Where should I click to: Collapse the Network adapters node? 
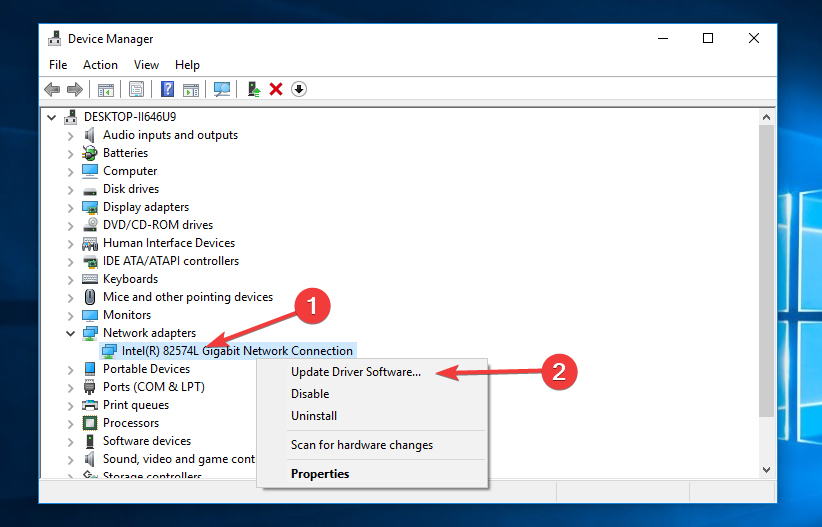coord(70,333)
